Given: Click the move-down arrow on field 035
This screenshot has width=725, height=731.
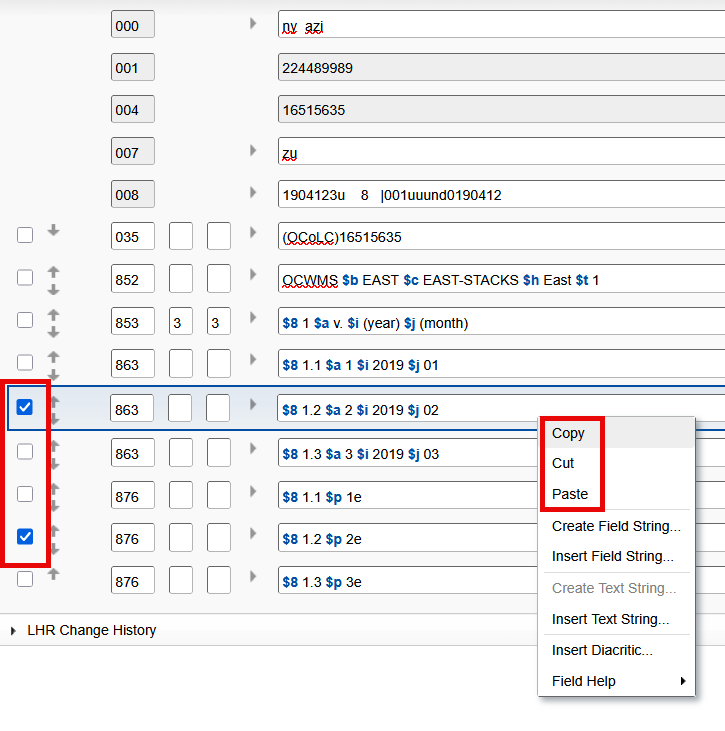Looking at the screenshot, I should tap(54, 231).
